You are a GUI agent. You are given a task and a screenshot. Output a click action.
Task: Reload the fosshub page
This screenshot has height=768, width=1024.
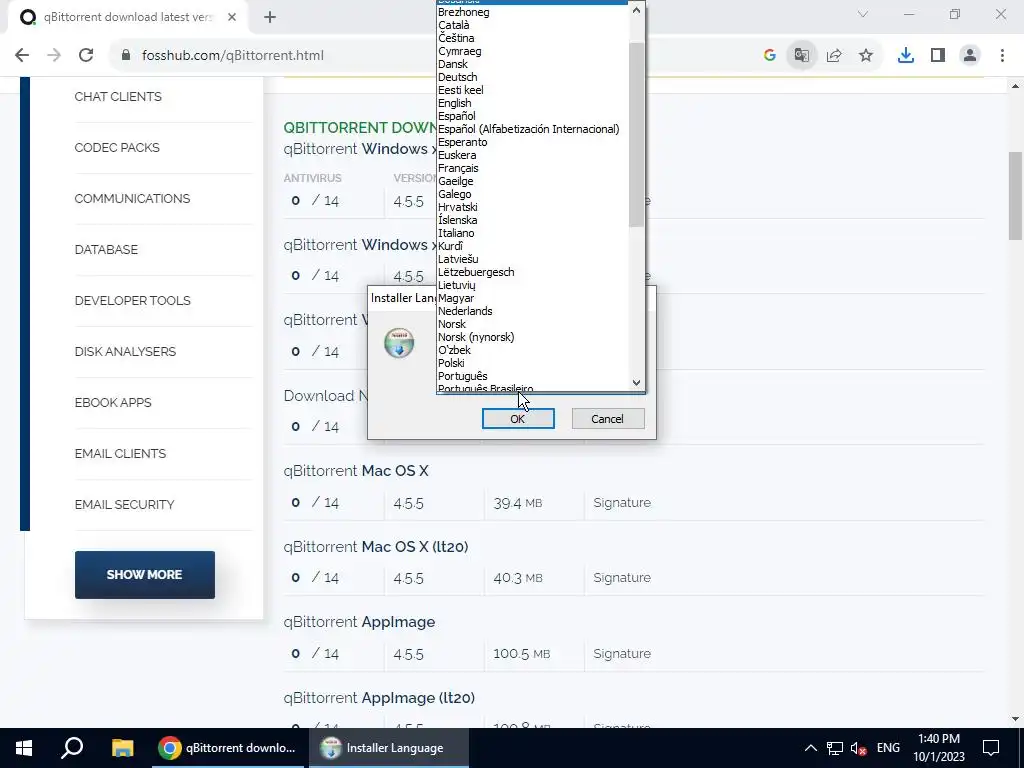86,56
